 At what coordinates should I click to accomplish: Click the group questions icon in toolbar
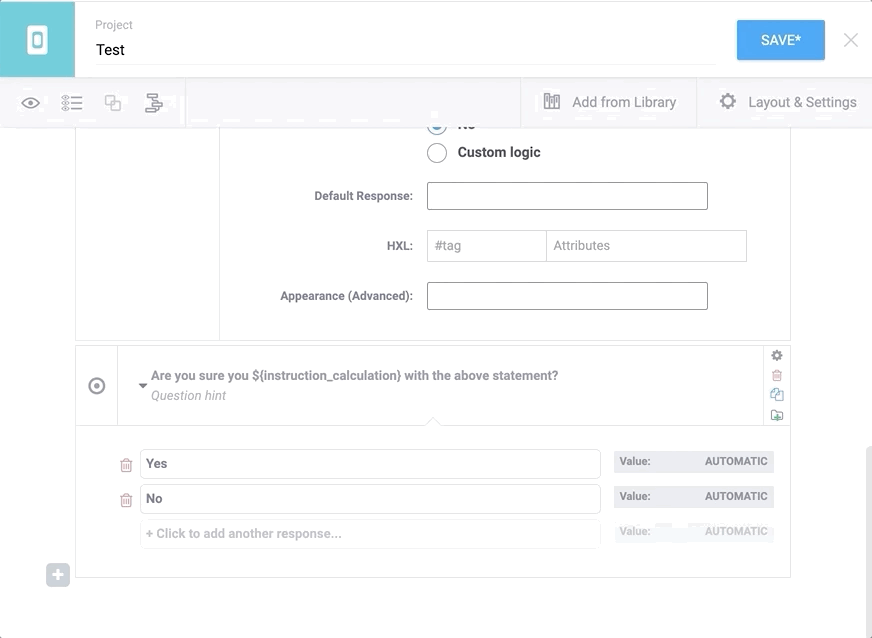point(113,102)
